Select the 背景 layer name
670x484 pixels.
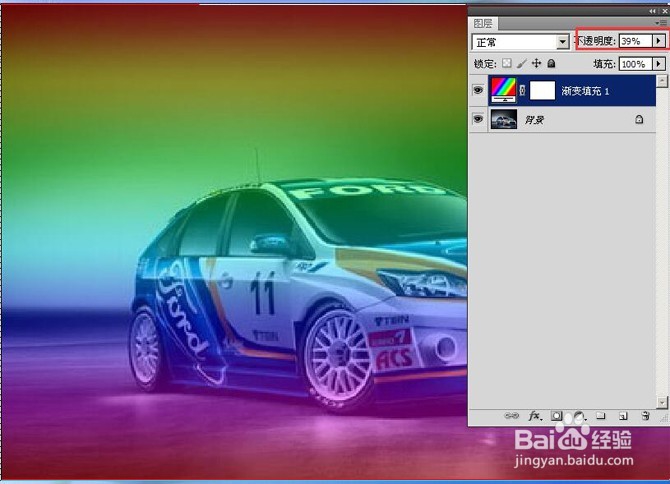tap(534, 120)
